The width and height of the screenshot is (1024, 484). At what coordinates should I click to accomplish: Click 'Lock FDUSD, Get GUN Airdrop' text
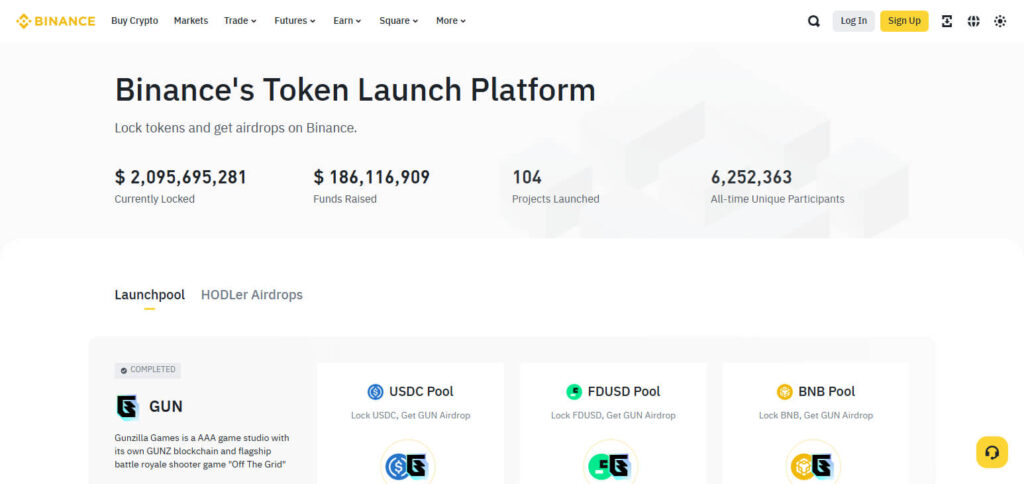613,415
